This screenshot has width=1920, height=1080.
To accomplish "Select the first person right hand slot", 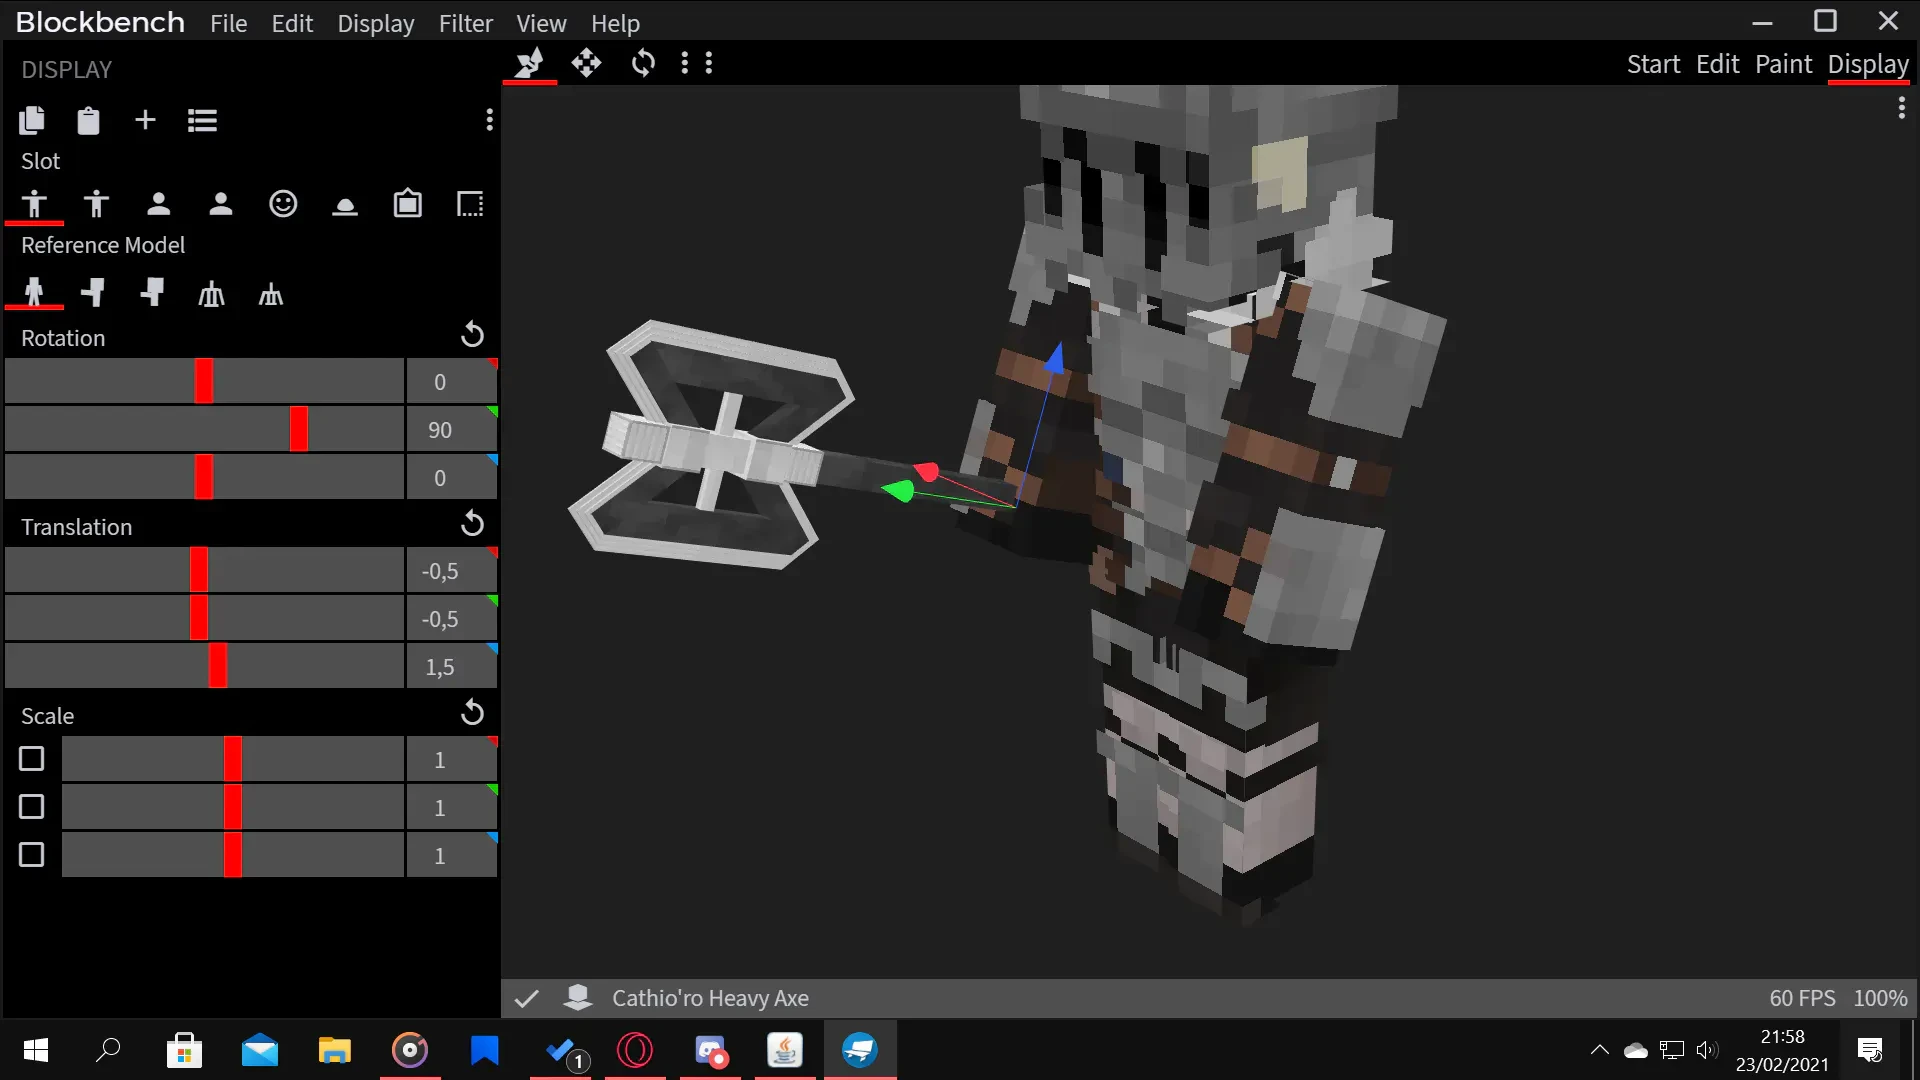I will [x=158, y=204].
